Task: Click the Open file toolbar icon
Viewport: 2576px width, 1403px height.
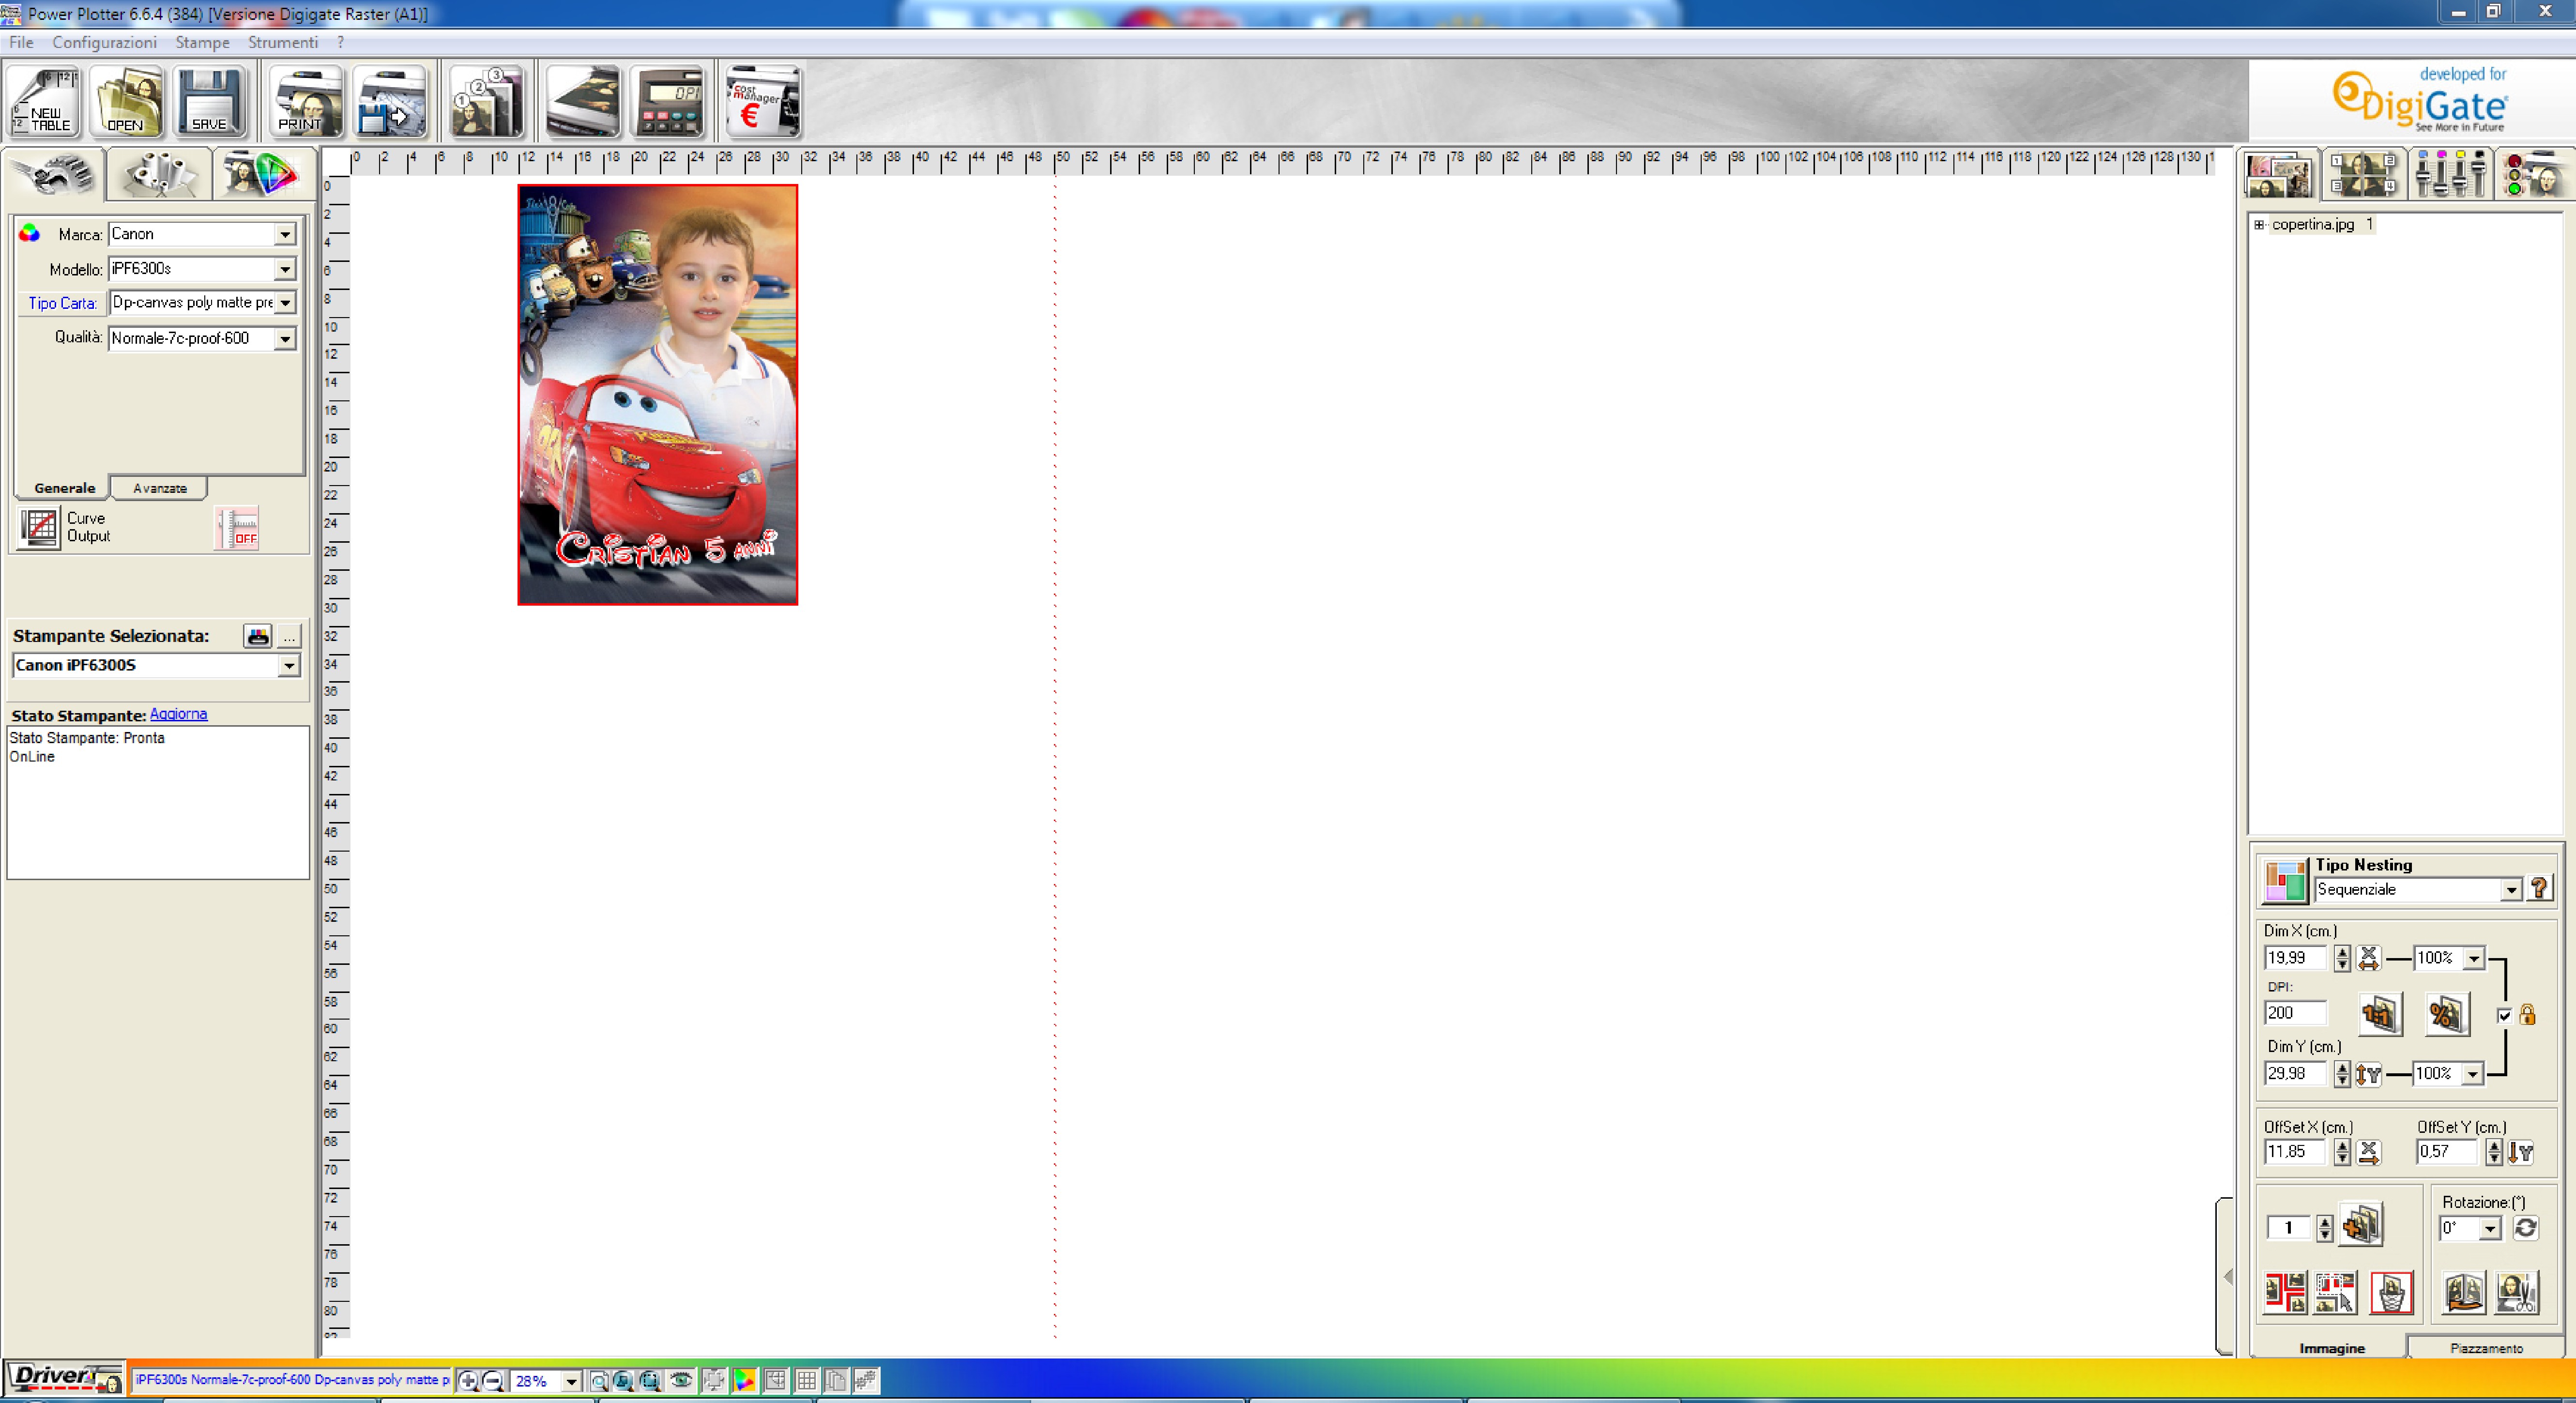Action: coord(126,101)
